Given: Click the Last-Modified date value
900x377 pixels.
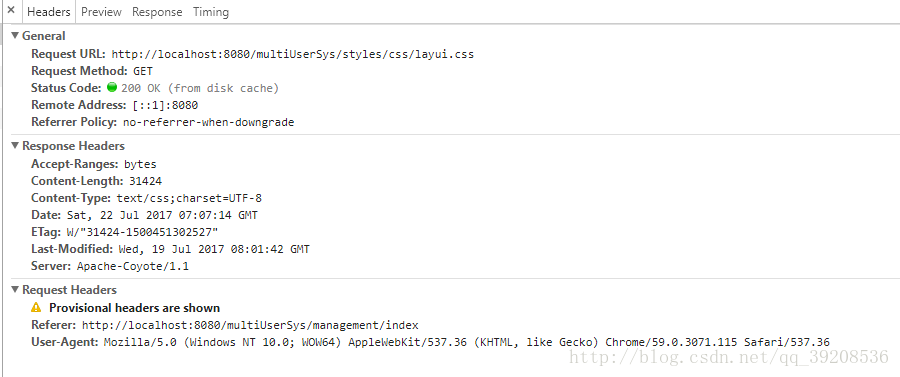Looking at the screenshot, I should (214, 249).
